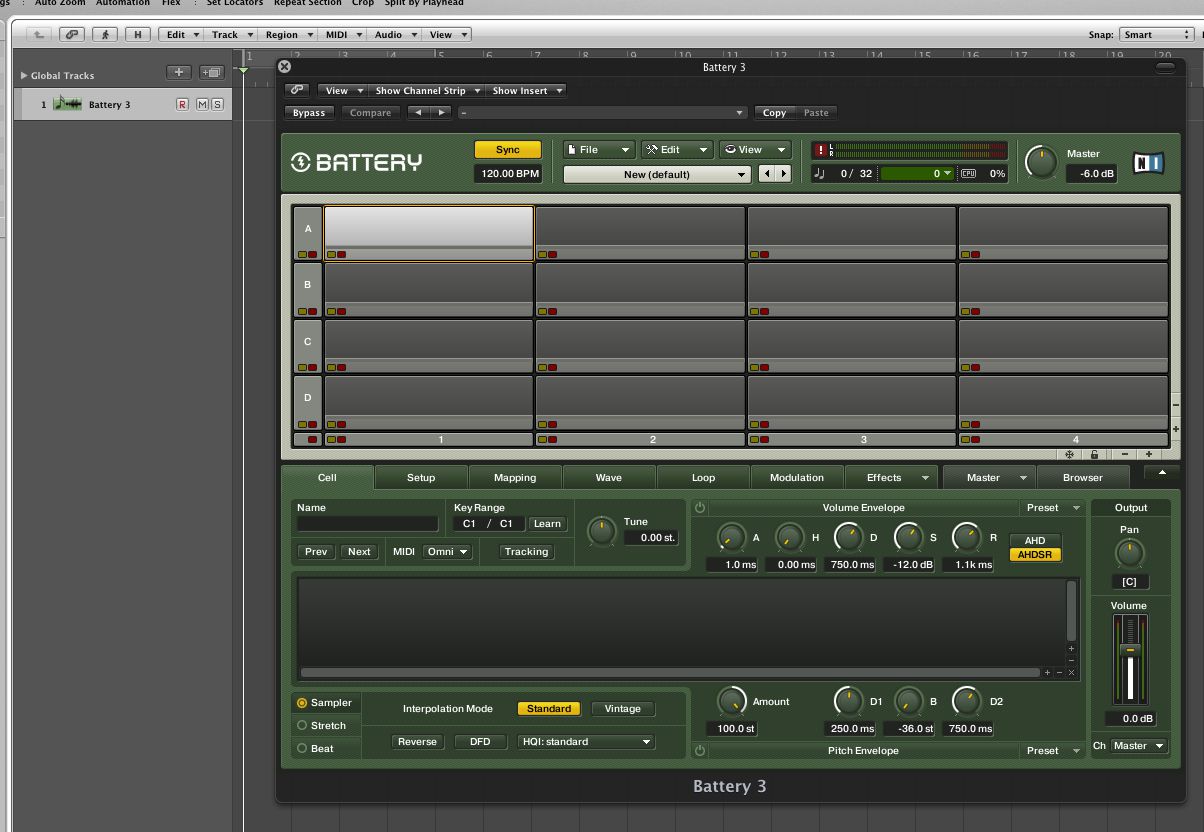1204x832 pixels.
Task: Click the Battery 3 track instrument icon
Action: tap(67, 104)
